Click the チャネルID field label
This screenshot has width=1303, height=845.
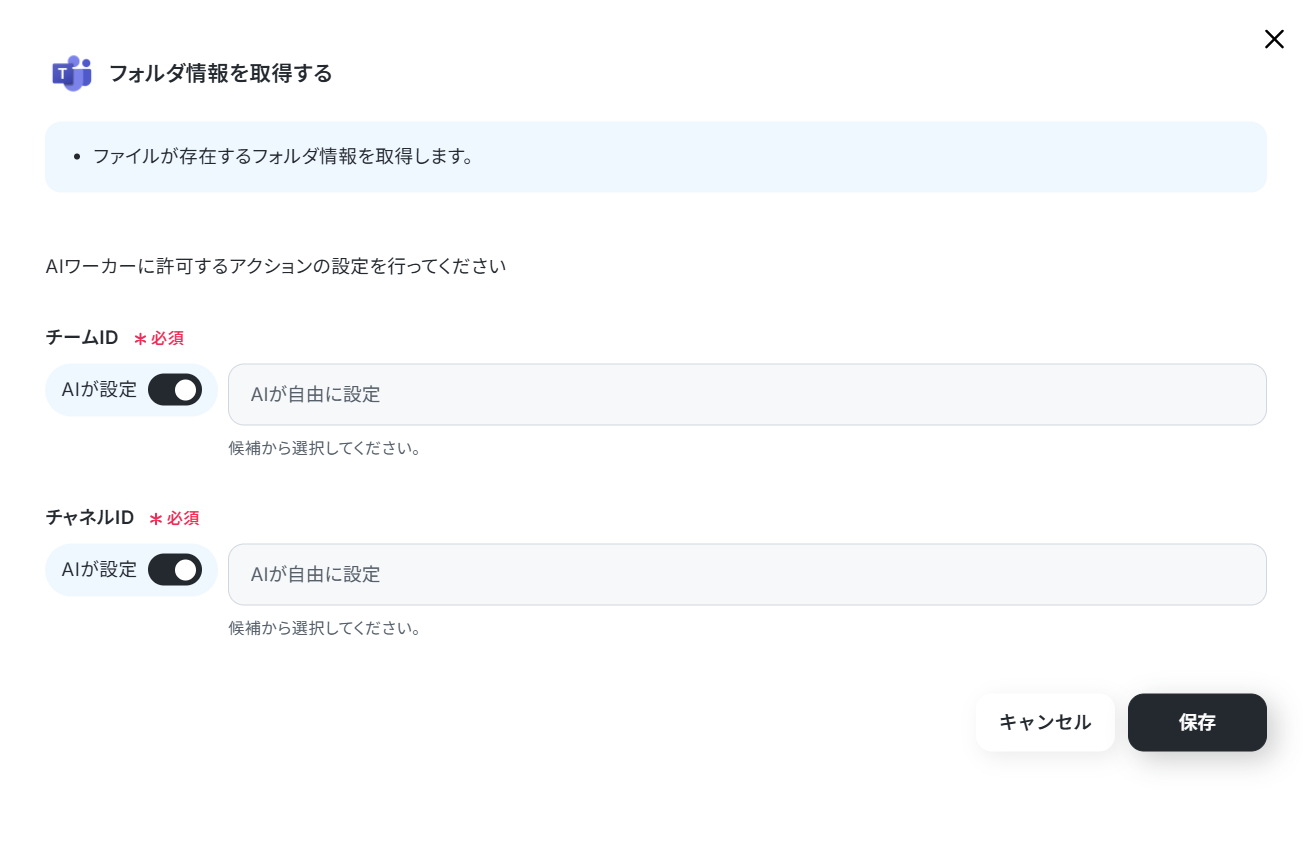[90, 518]
